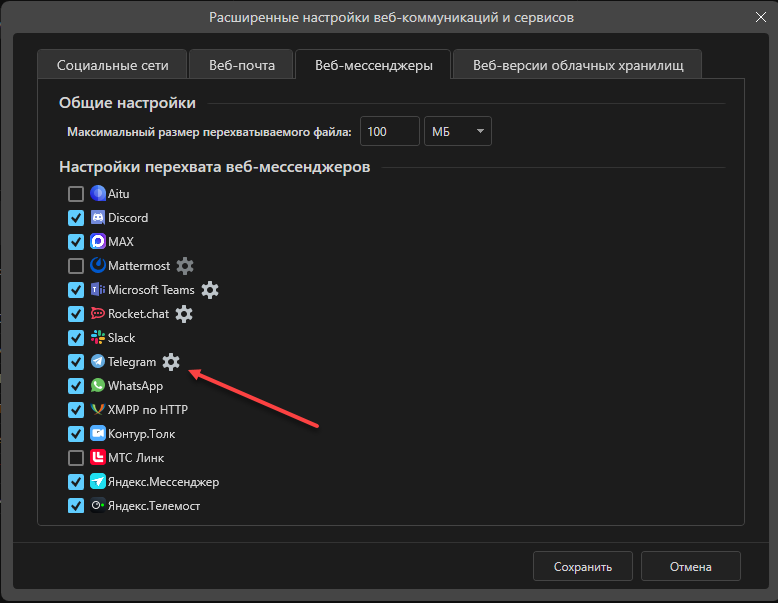Click the Discord label text
This screenshot has height=603, width=778.
tap(128, 218)
